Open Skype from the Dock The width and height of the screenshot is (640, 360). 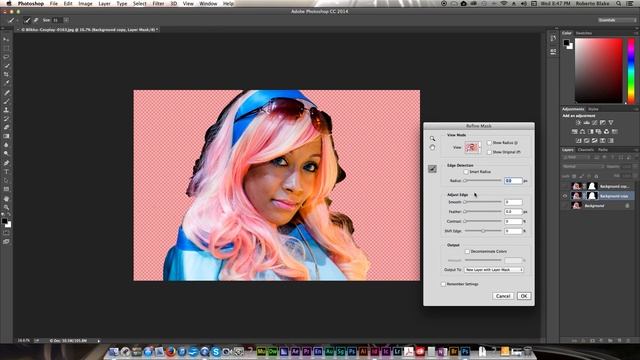coord(216,351)
